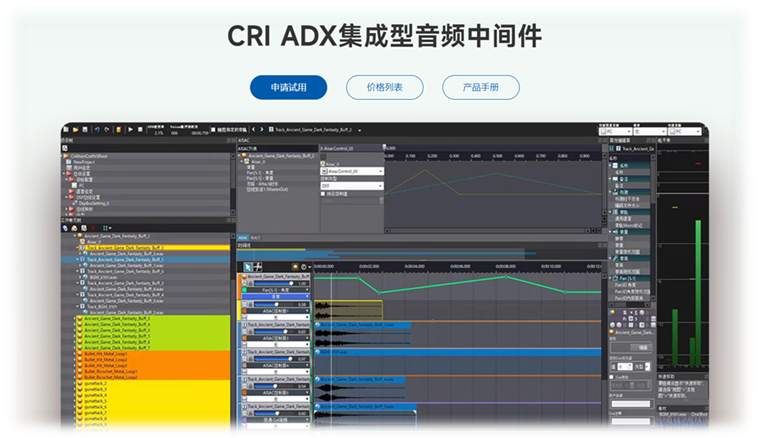Open the 产品手册 product manual
The image size is (758, 438).
click(481, 88)
